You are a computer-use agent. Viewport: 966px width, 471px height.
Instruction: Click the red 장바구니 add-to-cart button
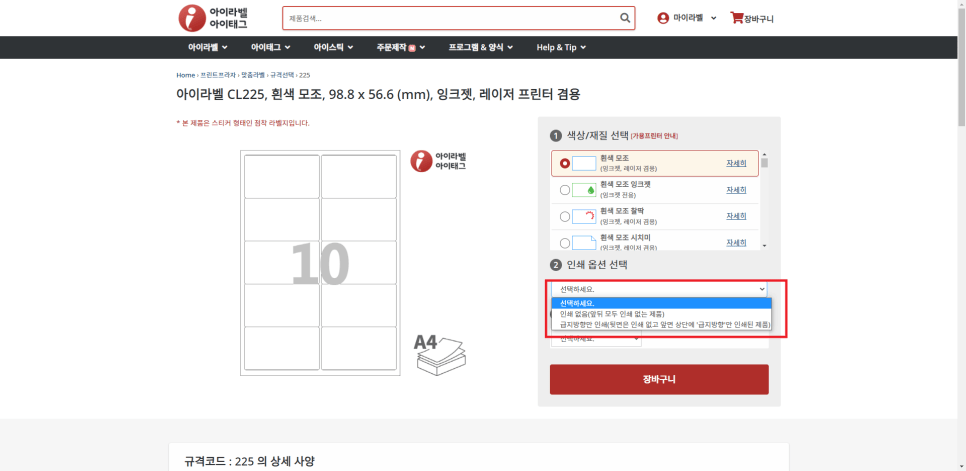click(x=659, y=379)
